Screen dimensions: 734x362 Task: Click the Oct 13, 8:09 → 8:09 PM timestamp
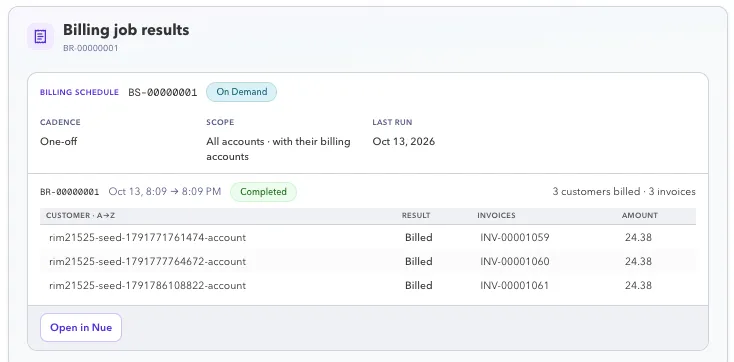165,192
